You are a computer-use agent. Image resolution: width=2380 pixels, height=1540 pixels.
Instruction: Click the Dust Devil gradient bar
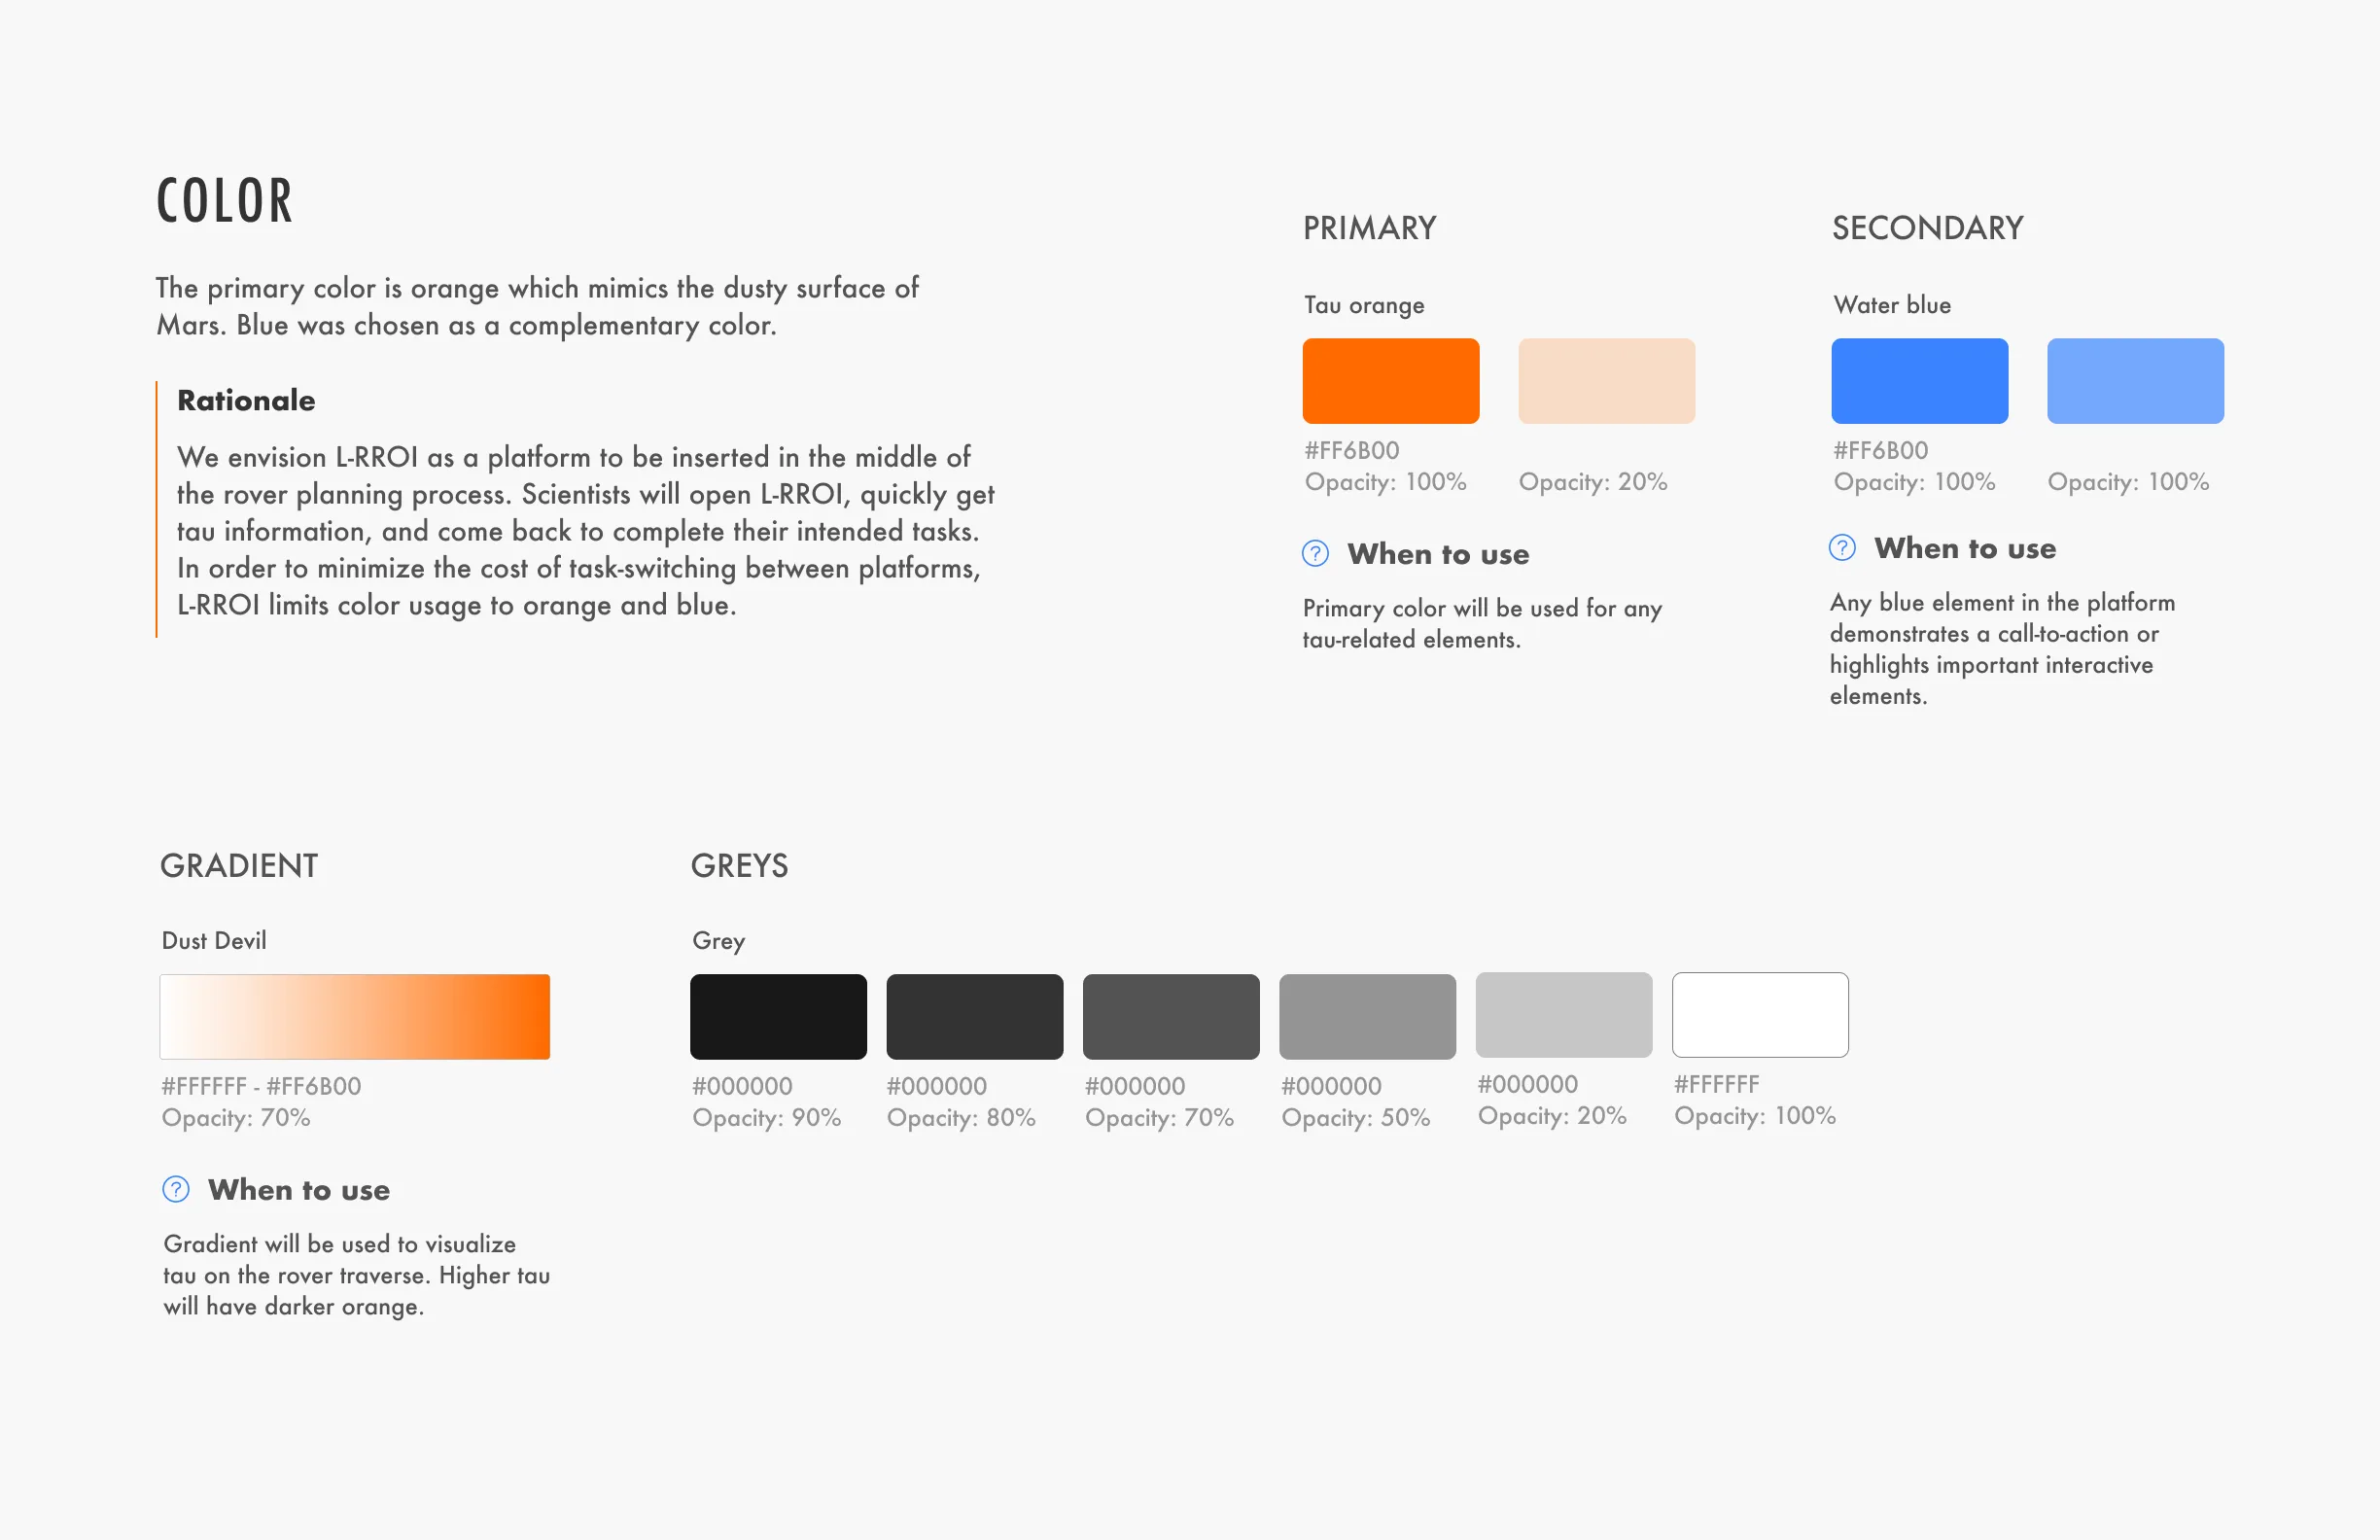[x=354, y=1015]
